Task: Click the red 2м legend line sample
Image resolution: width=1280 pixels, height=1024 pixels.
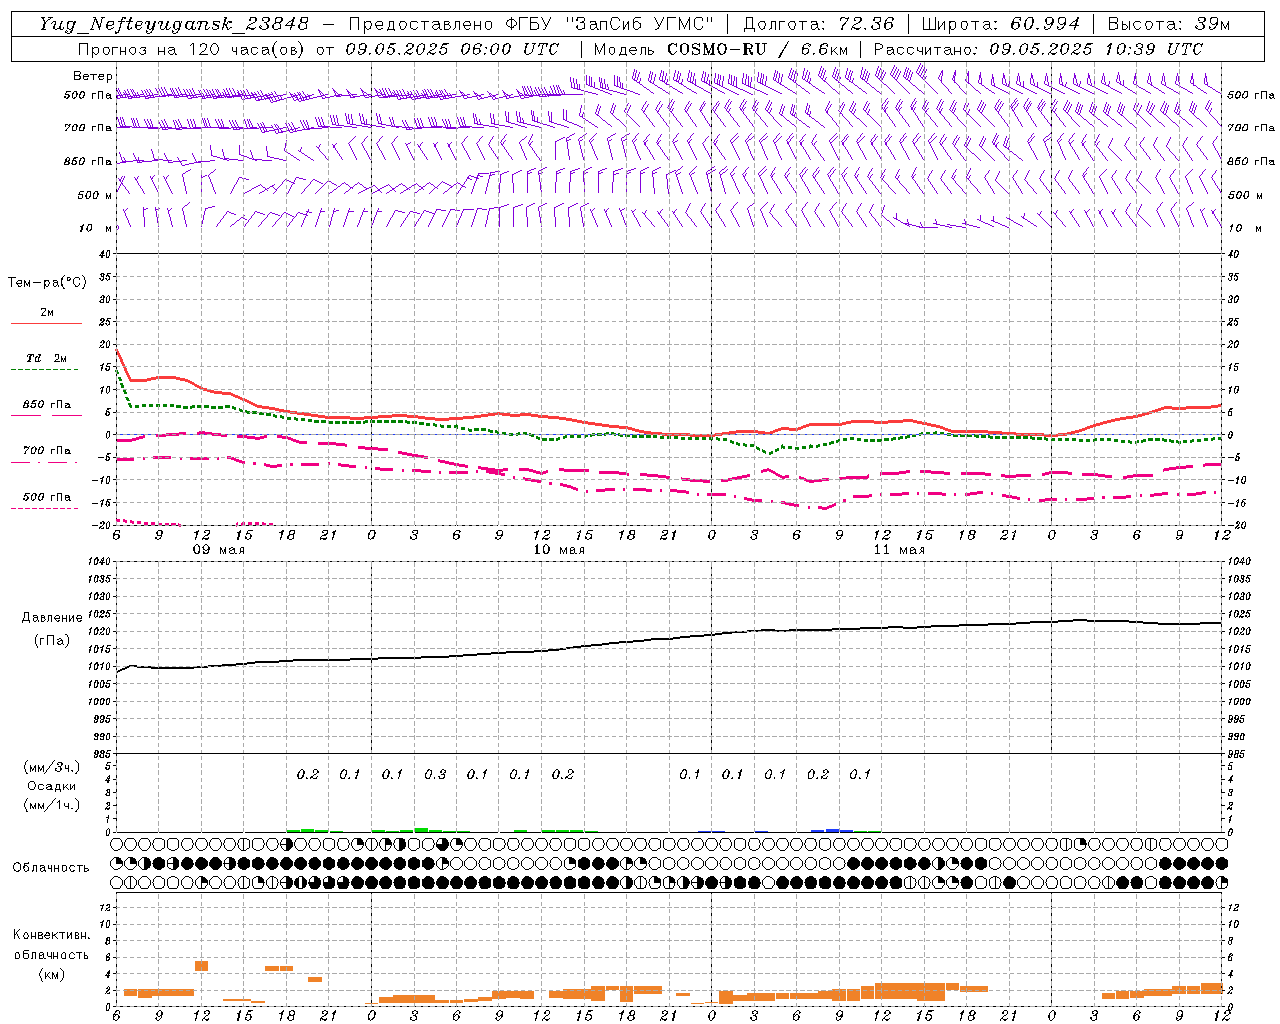Action: [46, 324]
